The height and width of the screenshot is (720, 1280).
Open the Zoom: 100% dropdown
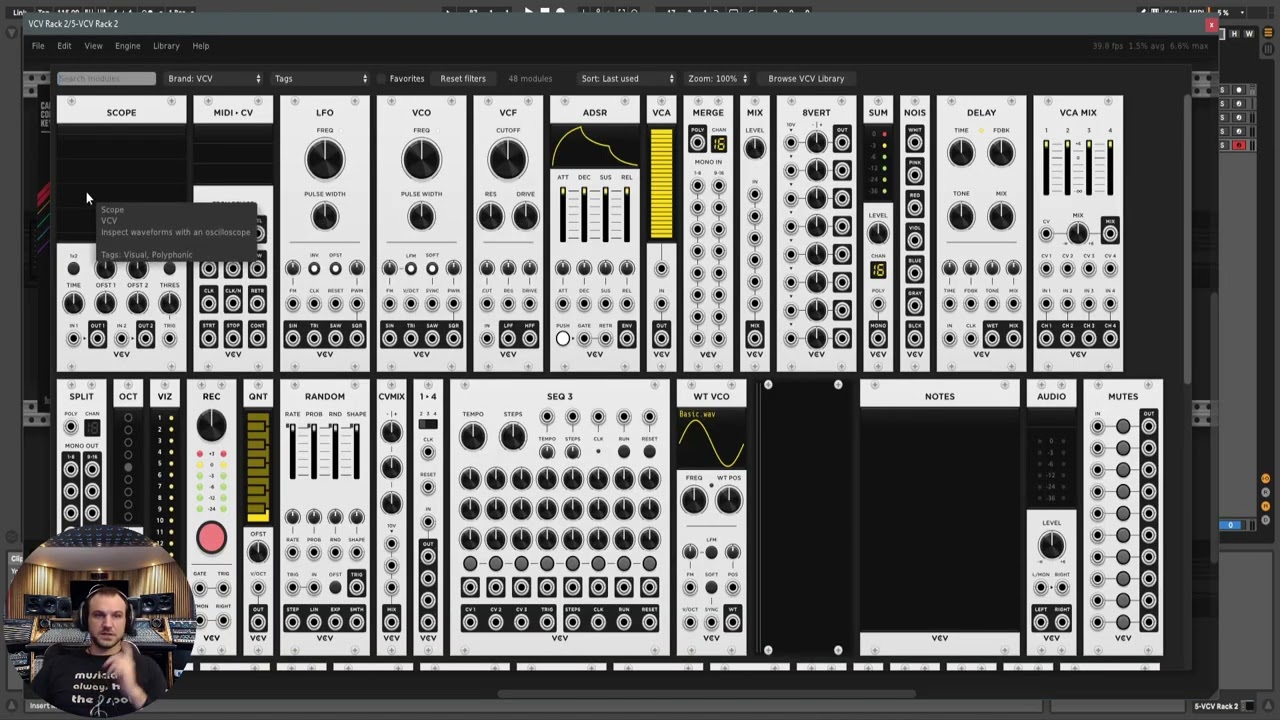(x=717, y=78)
